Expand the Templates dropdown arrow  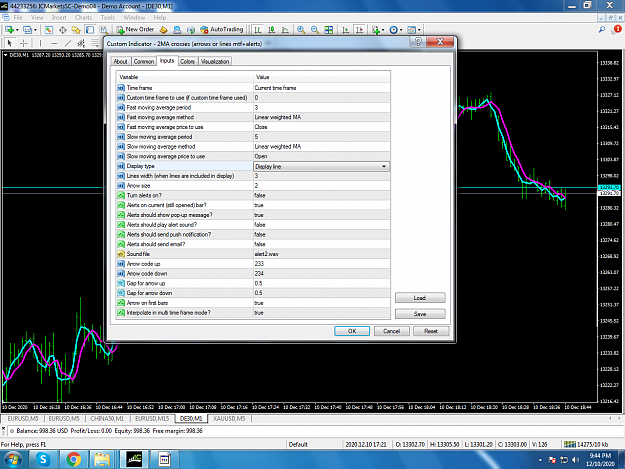click(419, 30)
